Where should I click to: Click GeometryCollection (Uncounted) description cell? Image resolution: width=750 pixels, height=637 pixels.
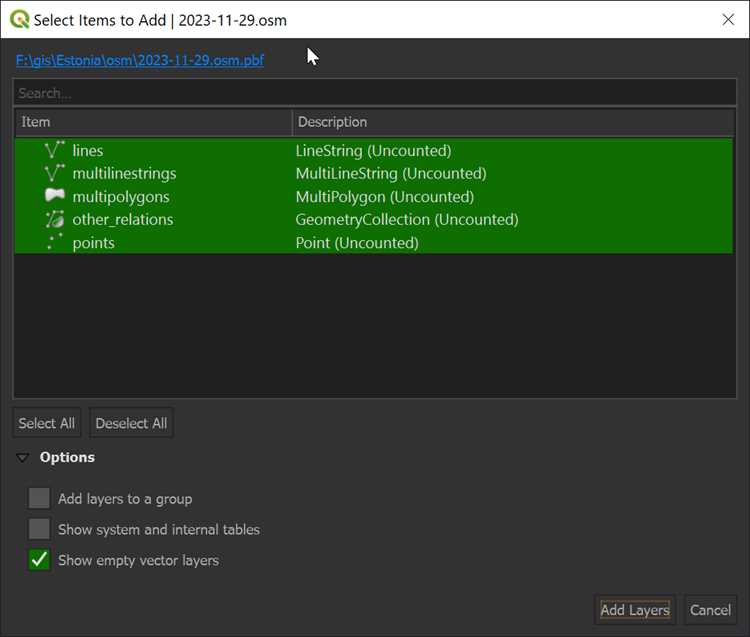[x=407, y=220]
